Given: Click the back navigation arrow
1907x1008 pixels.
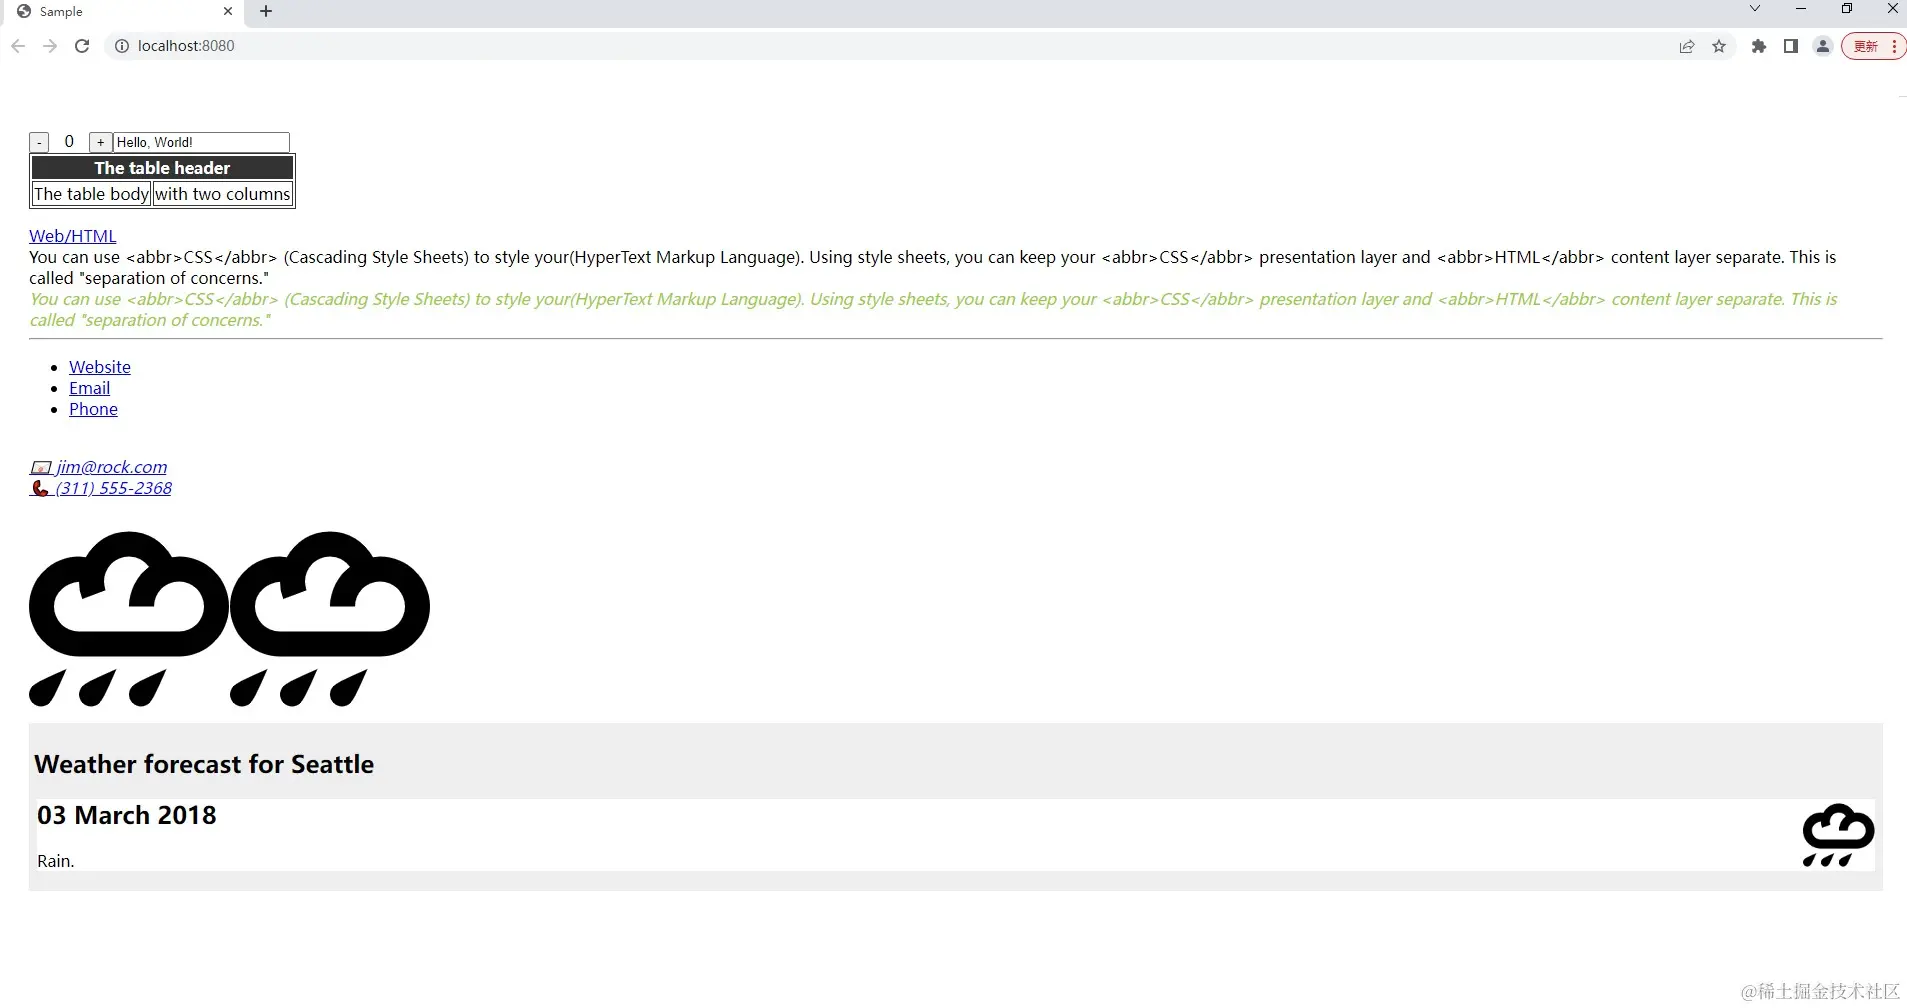Looking at the screenshot, I should pos(18,46).
